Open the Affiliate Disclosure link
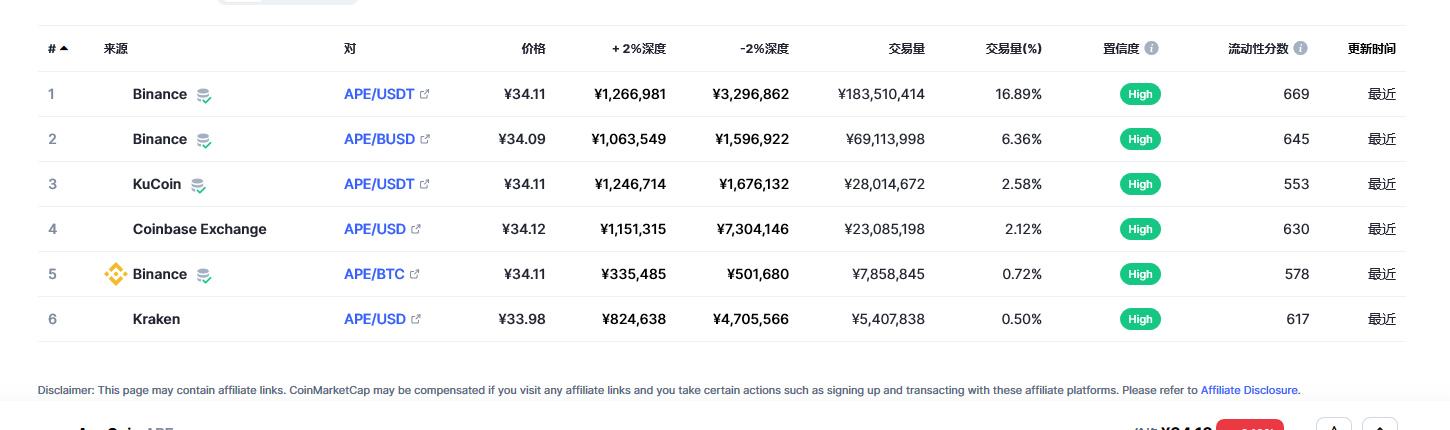Viewport: 1450px width, 430px height. coord(1249,390)
